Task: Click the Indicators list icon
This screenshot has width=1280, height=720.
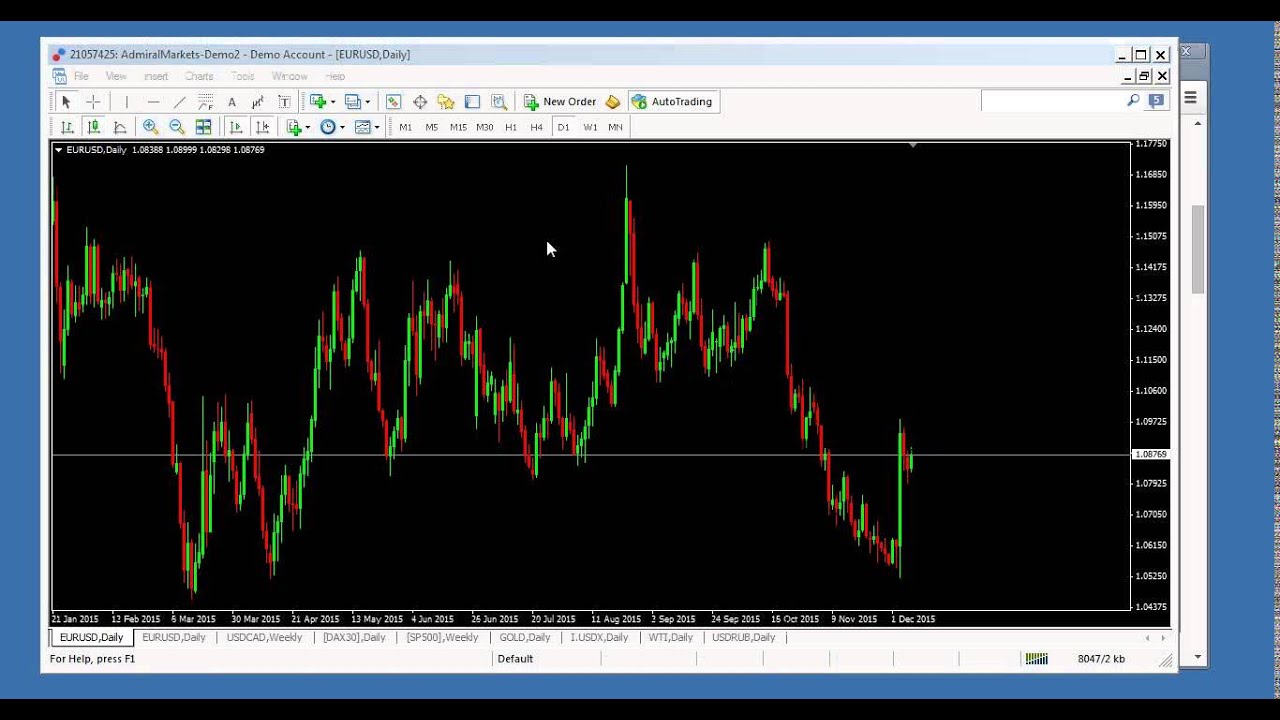Action: pyautogui.click(x=294, y=127)
